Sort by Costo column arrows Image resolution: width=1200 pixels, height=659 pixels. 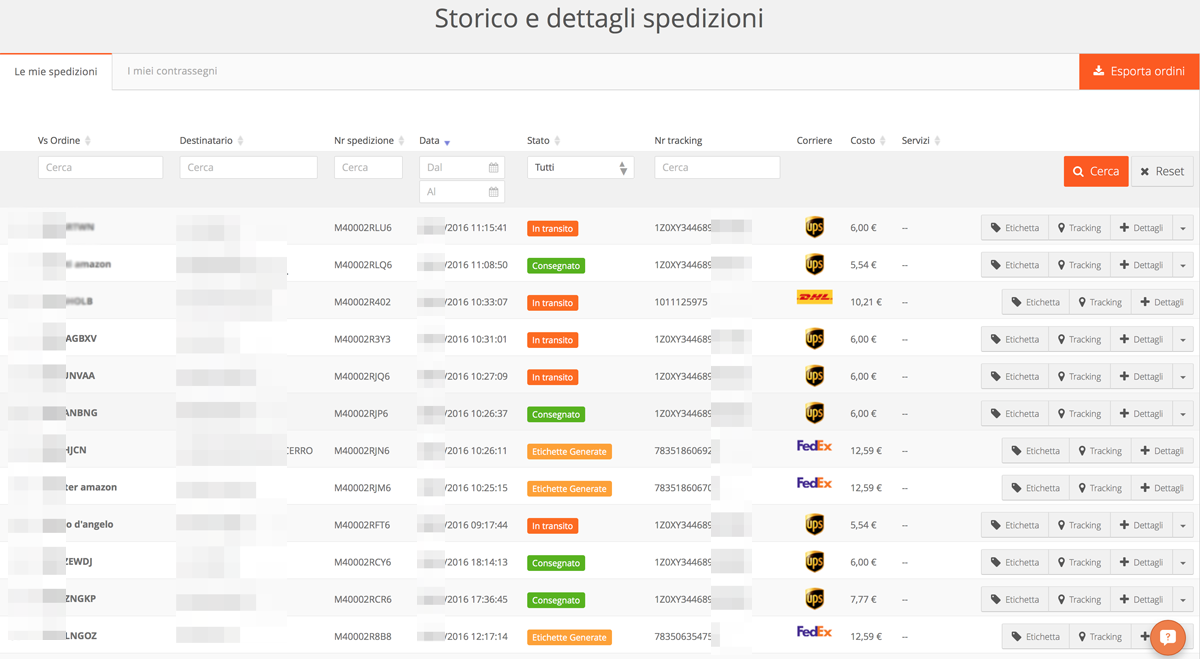[882, 141]
